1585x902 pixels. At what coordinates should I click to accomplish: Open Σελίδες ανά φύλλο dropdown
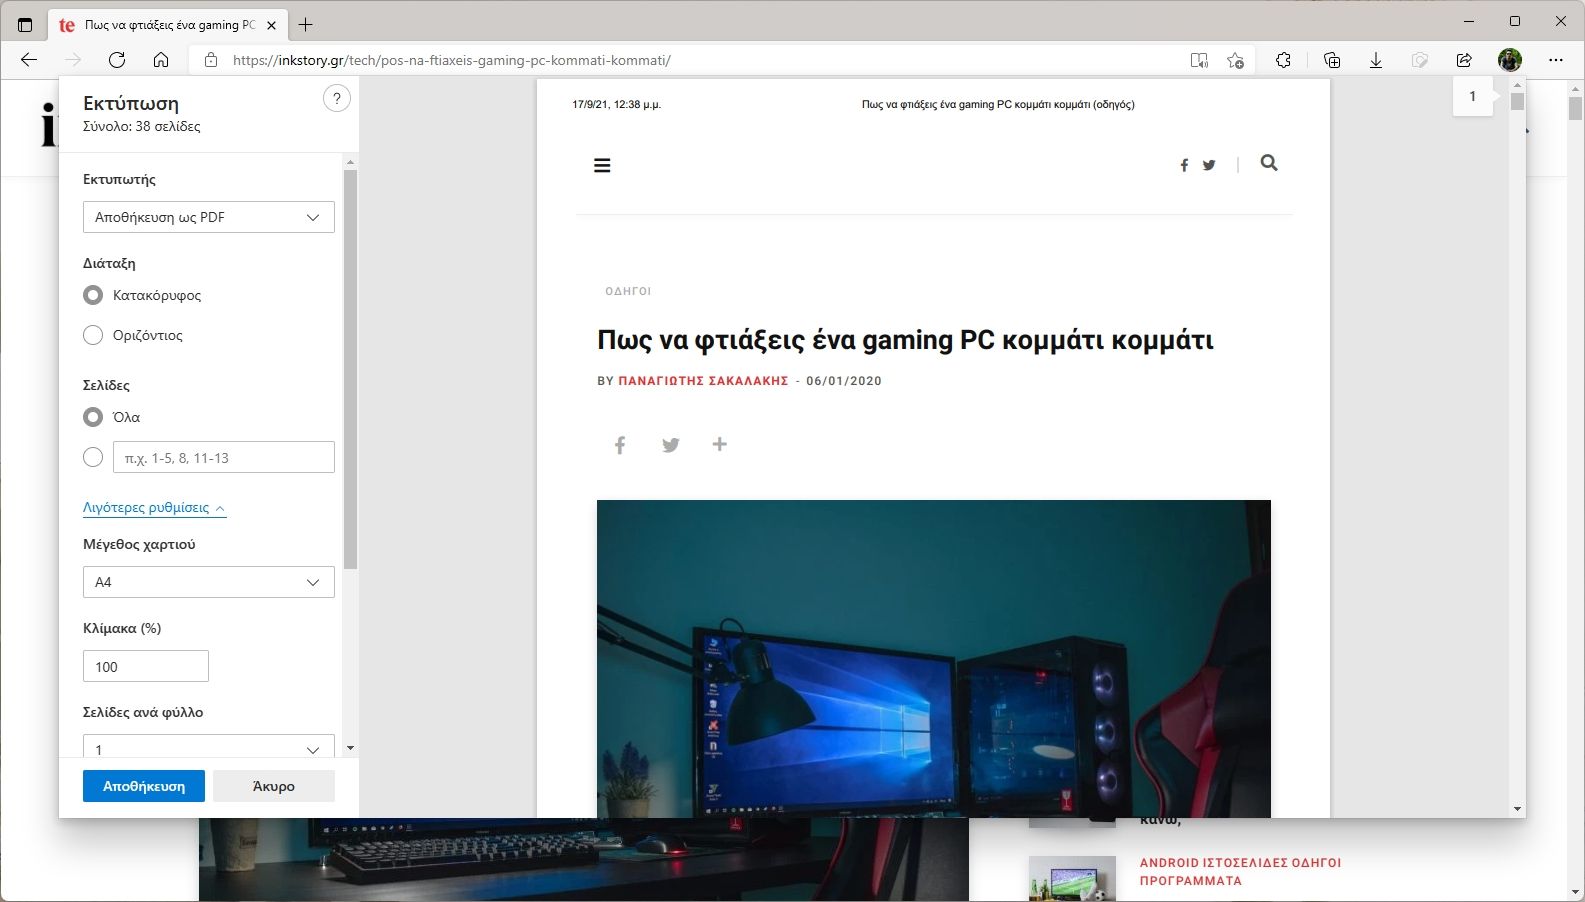(209, 748)
